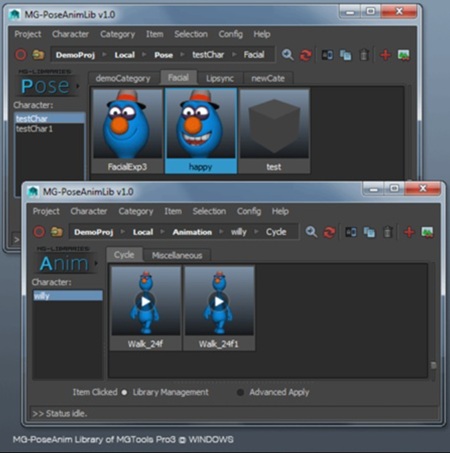Click the thumbnail image icon in Pose window
The image size is (450, 453).
pyautogui.click(x=403, y=55)
